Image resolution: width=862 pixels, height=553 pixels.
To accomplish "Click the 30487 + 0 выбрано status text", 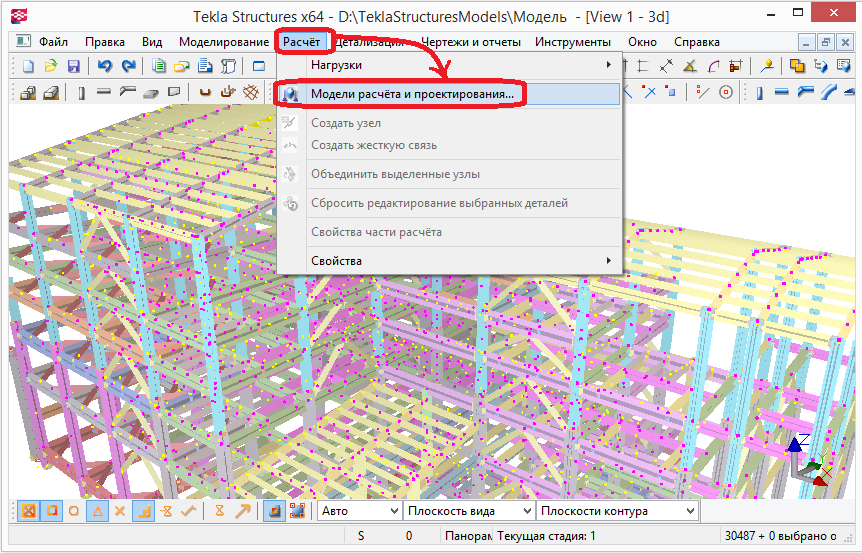I will tap(781, 536).
